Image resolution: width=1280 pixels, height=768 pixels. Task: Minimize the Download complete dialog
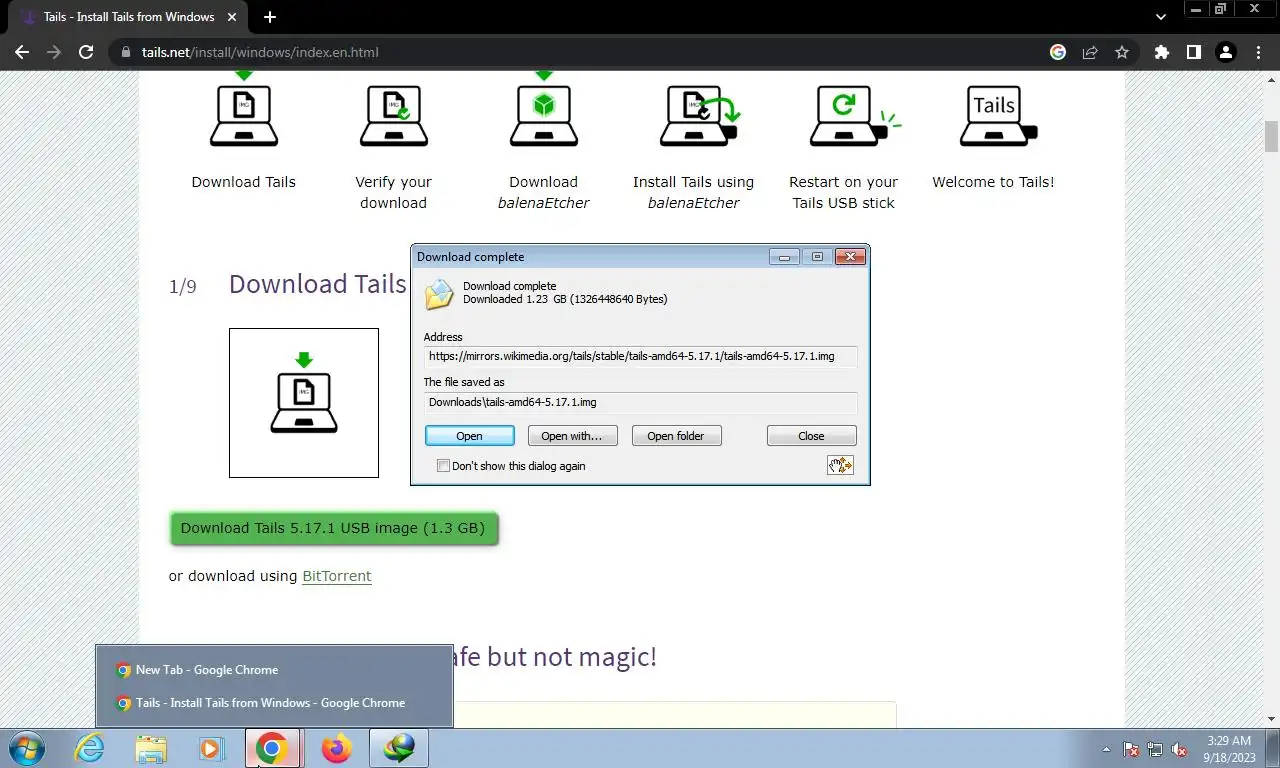784,257
